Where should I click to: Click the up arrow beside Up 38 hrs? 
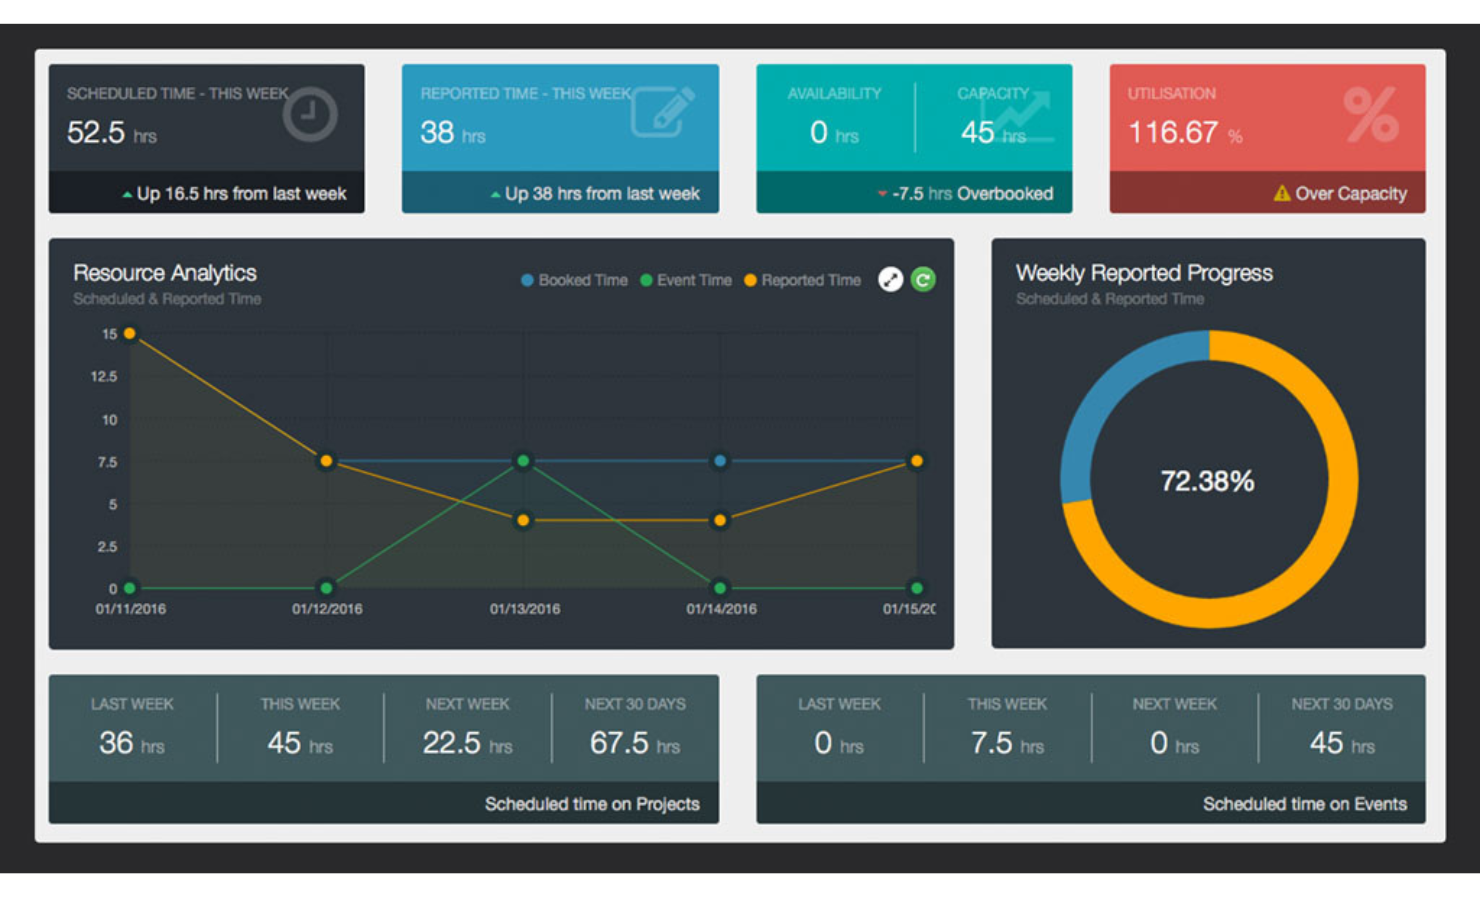495,195
